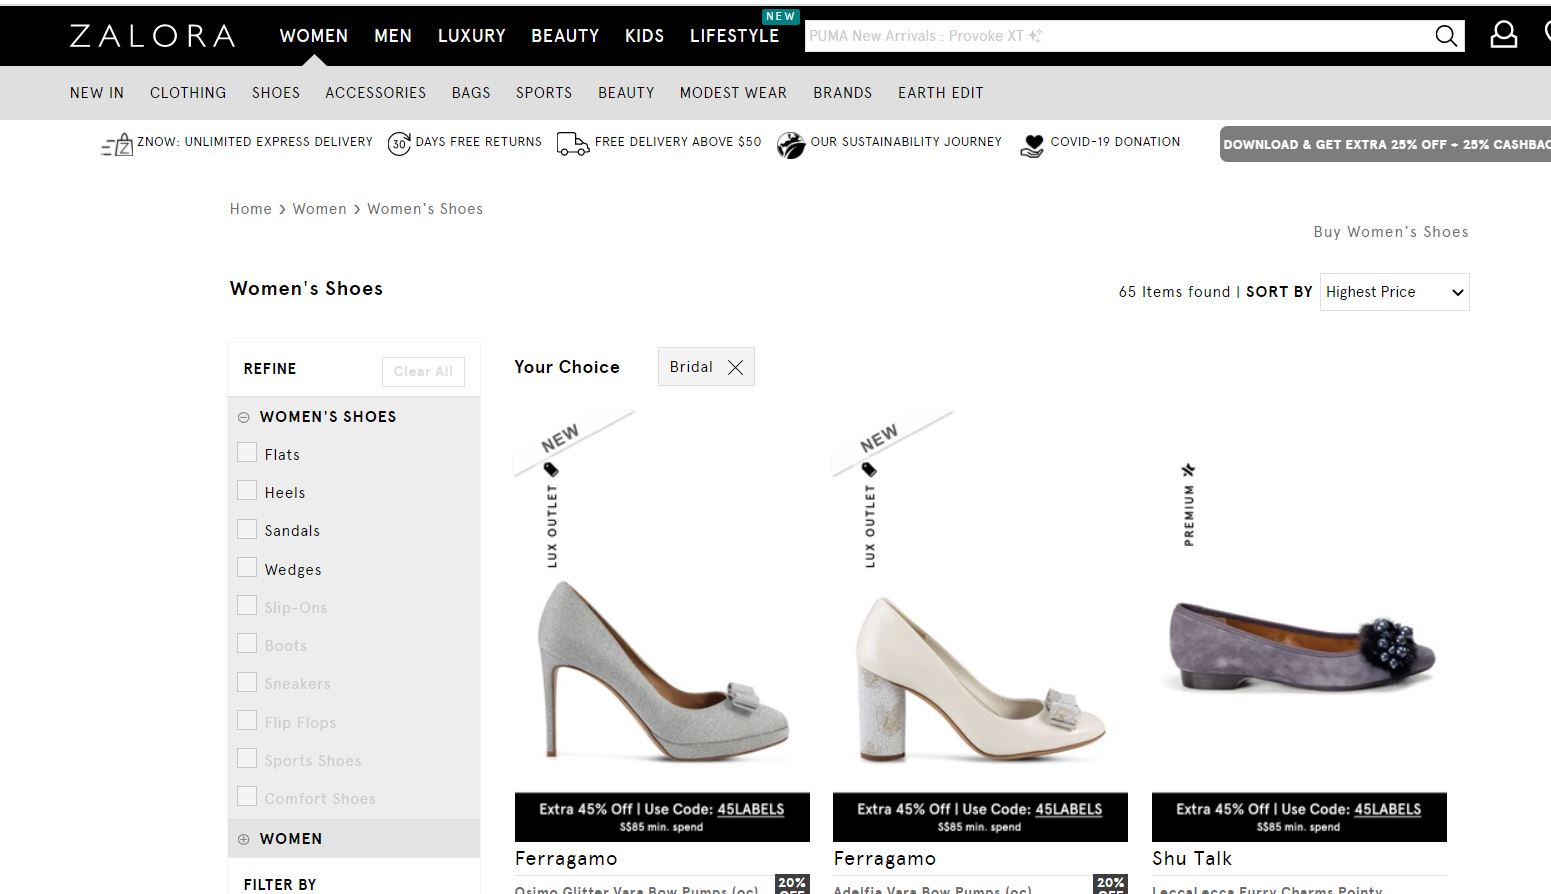Click the Lux Outlet tag on the silver pump

pos(551,515)
